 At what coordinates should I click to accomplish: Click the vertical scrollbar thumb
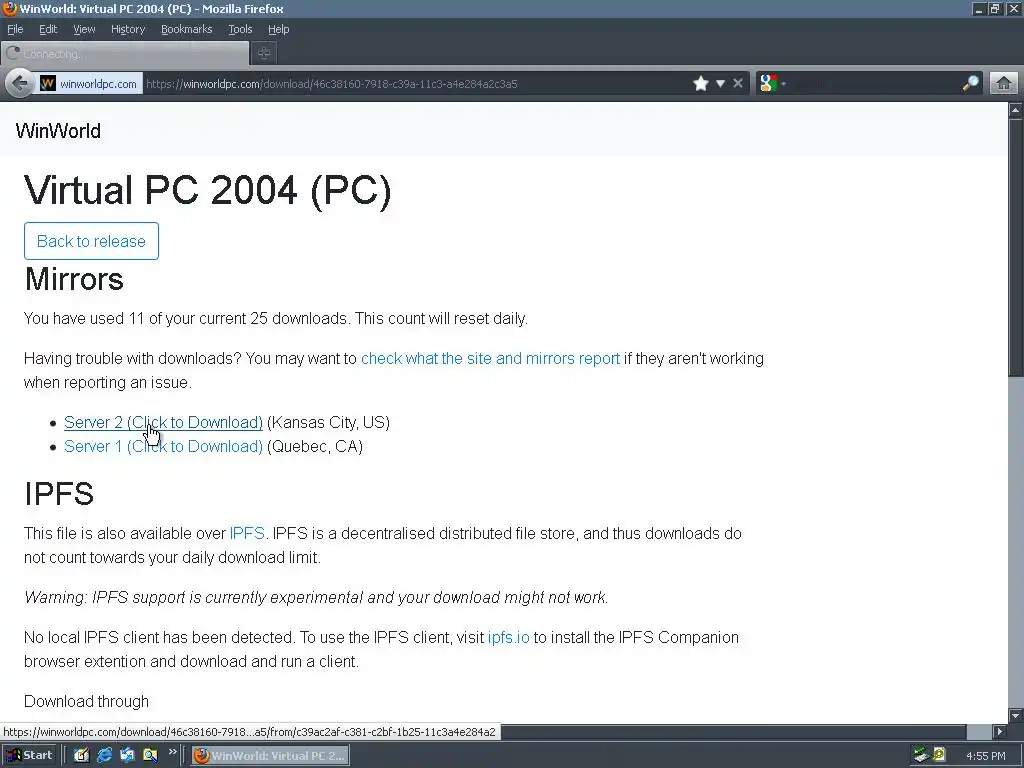pyautogui.click(x=1016, y=247)
